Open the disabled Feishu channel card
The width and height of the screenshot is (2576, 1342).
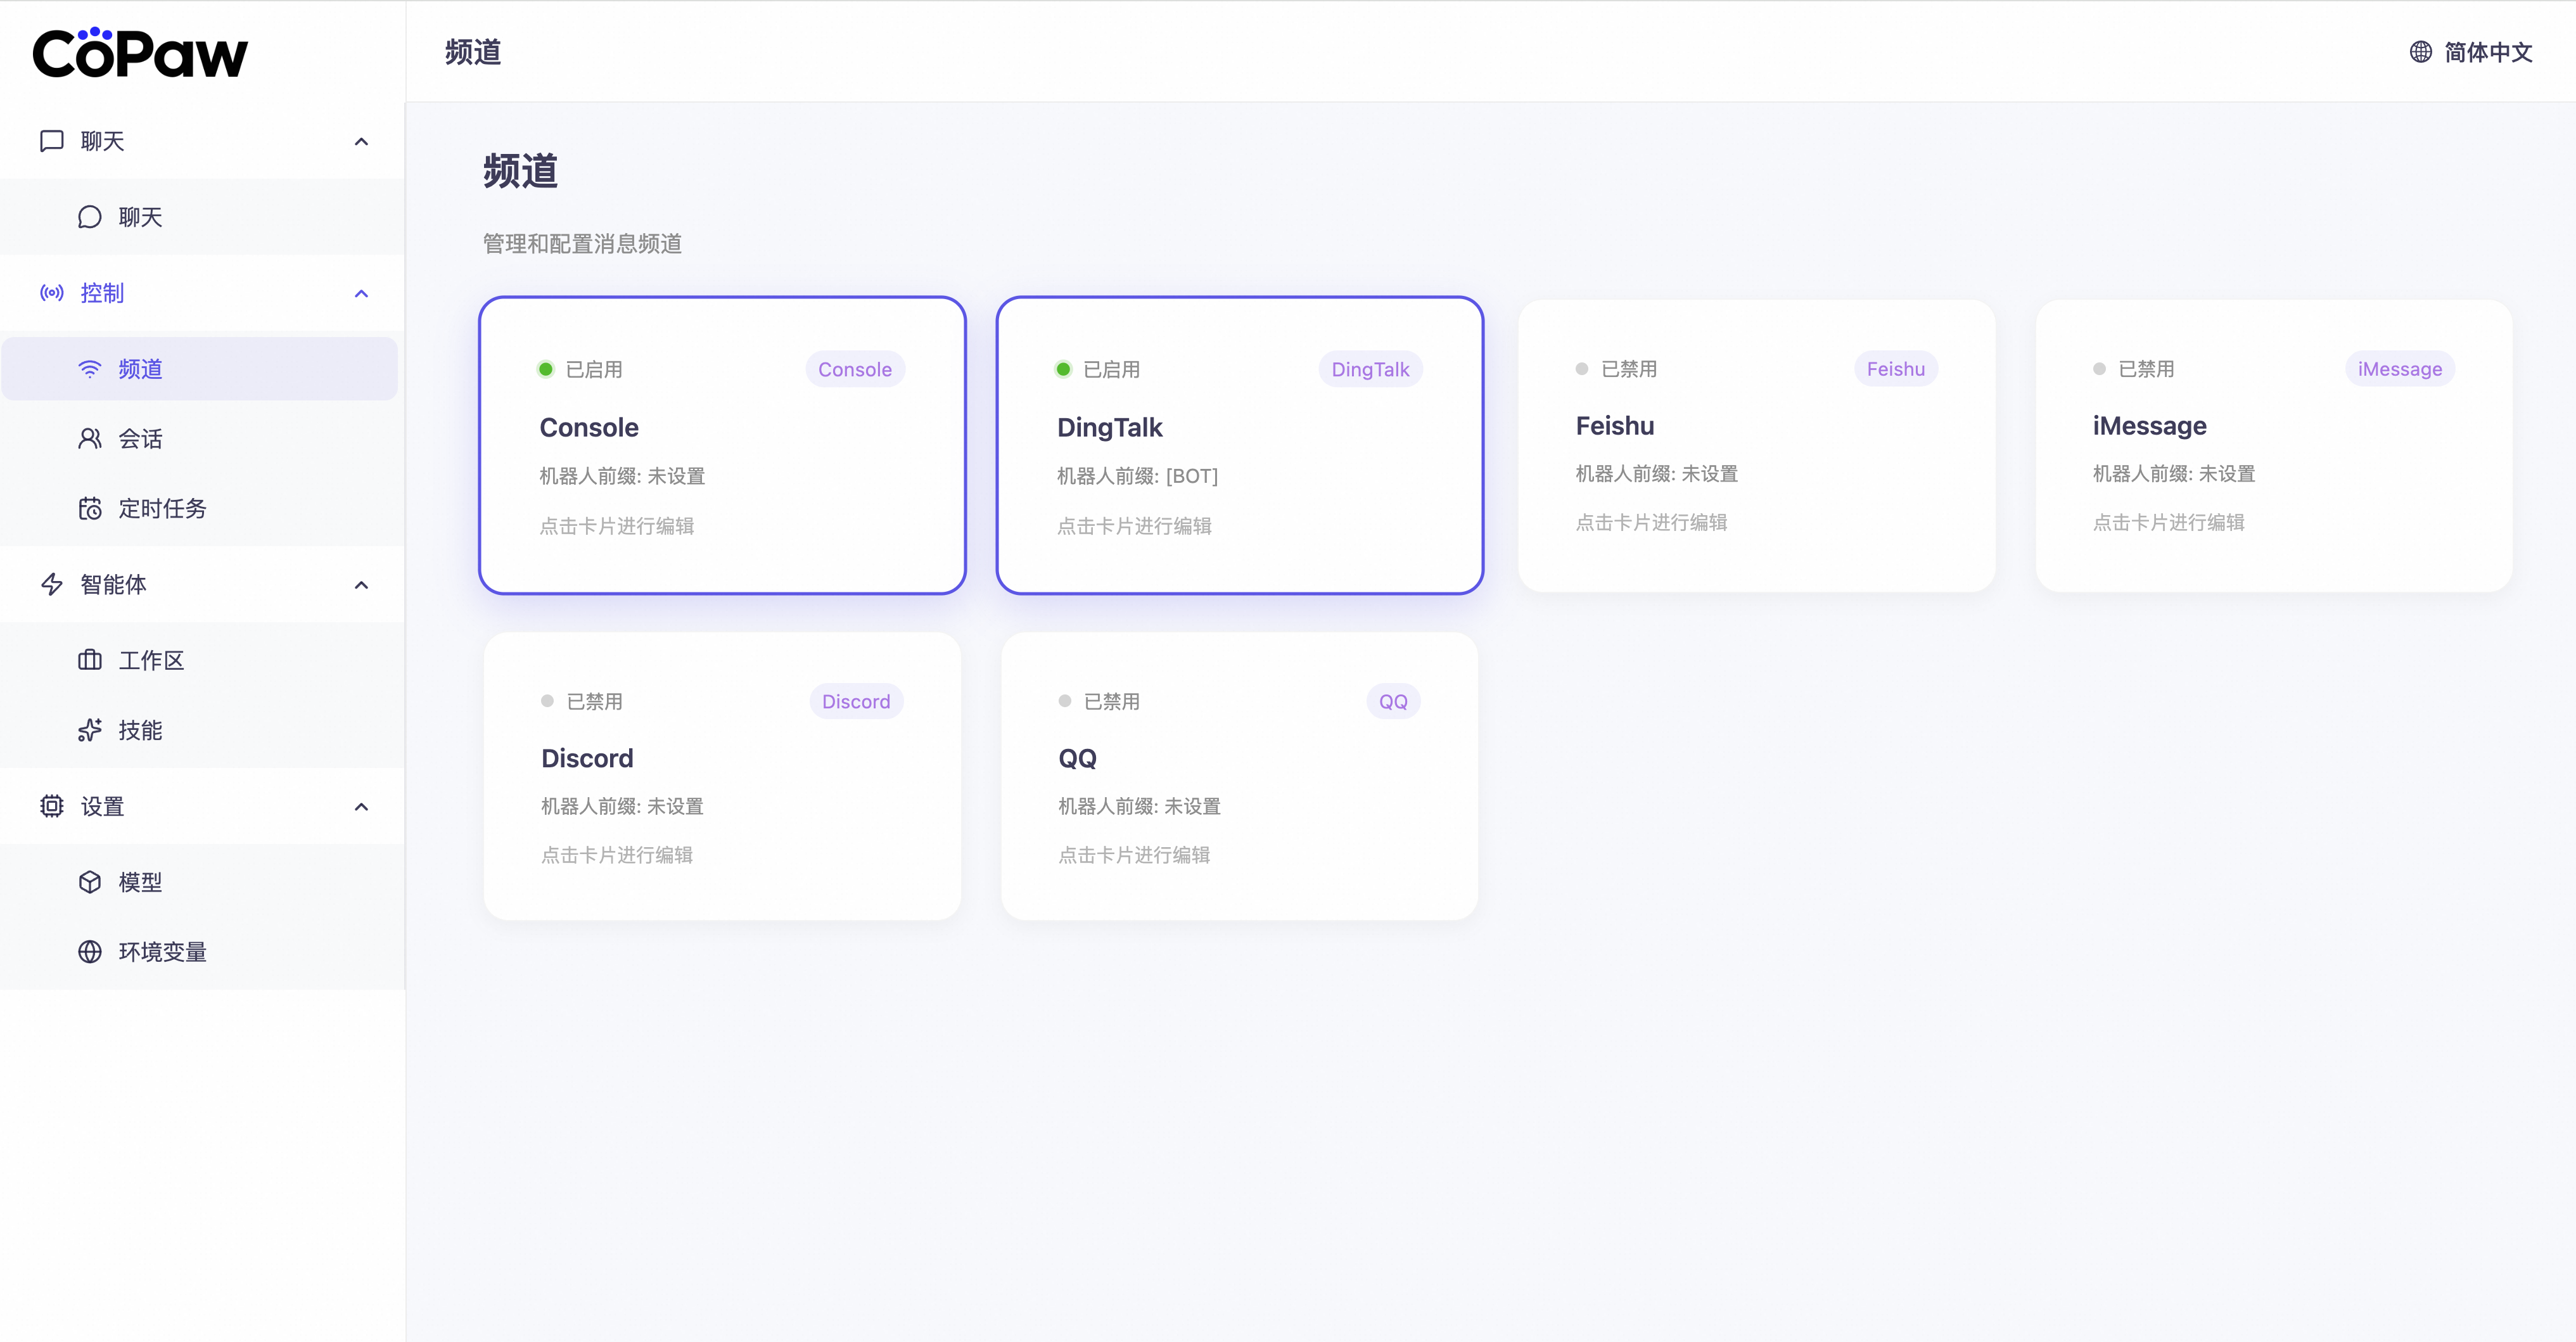[1756, 446]
